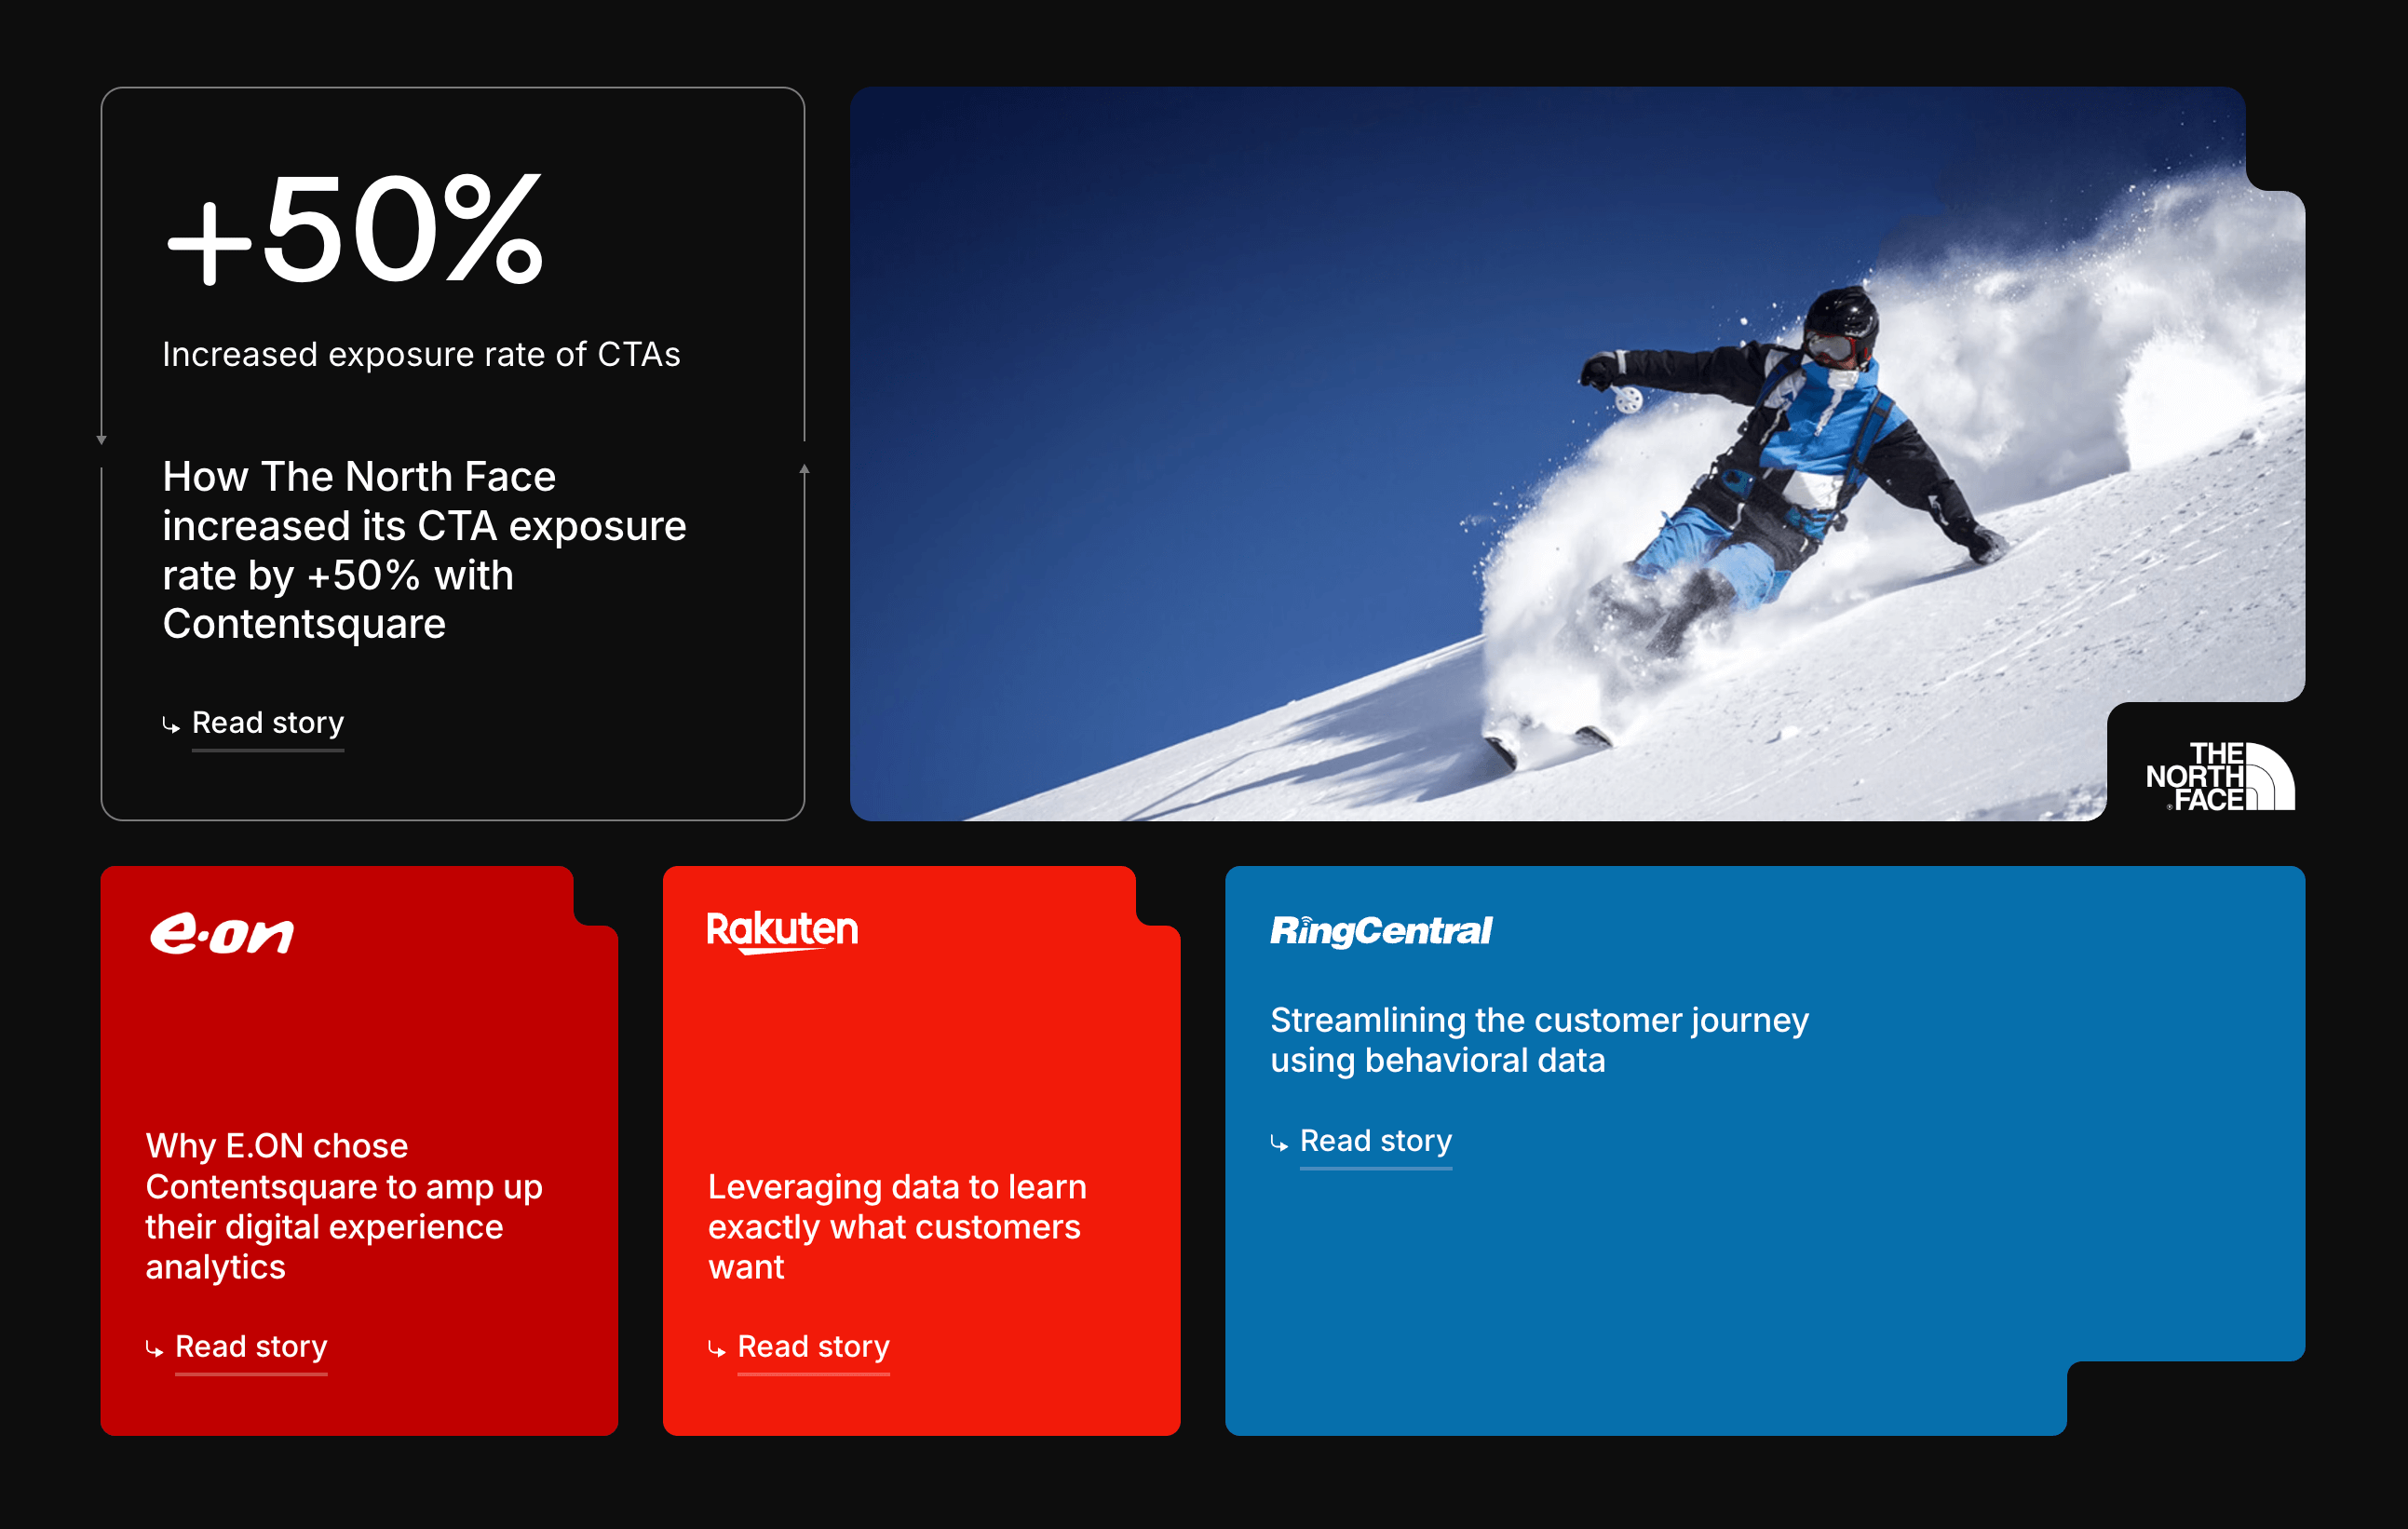Screen dimensions: 2408x1529
Task: Click arrow icon beside North Face Read story
Action: coord(171,725)
